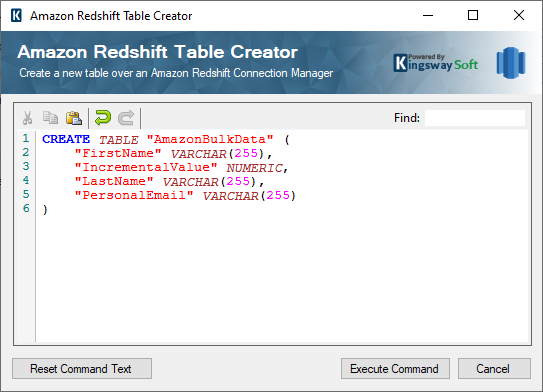Click the Copy icon in editor toolbar
Screen dimensions: 543x392
[51, 118]
